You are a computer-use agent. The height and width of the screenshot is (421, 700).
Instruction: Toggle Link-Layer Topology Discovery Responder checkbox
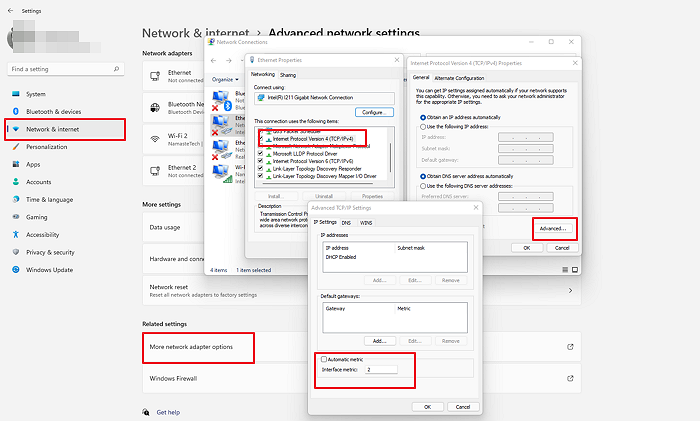[260, 168]
